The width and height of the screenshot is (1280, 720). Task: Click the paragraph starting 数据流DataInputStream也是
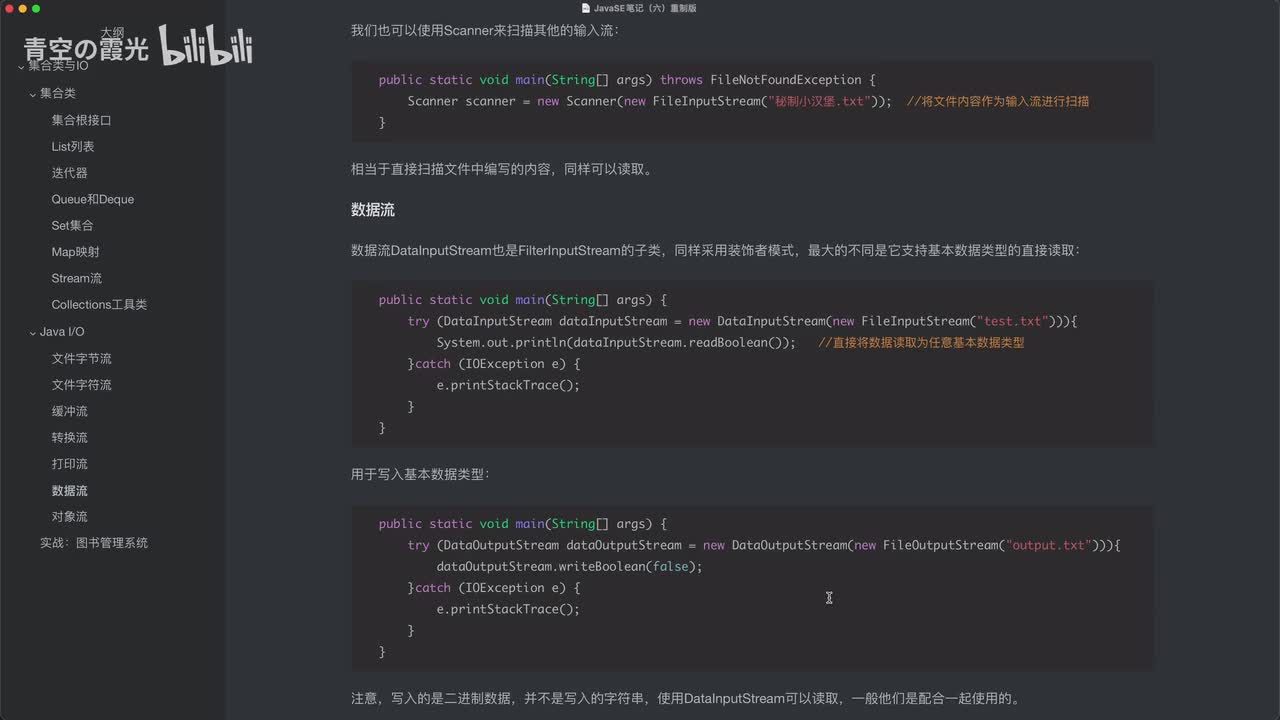point(715,250)
